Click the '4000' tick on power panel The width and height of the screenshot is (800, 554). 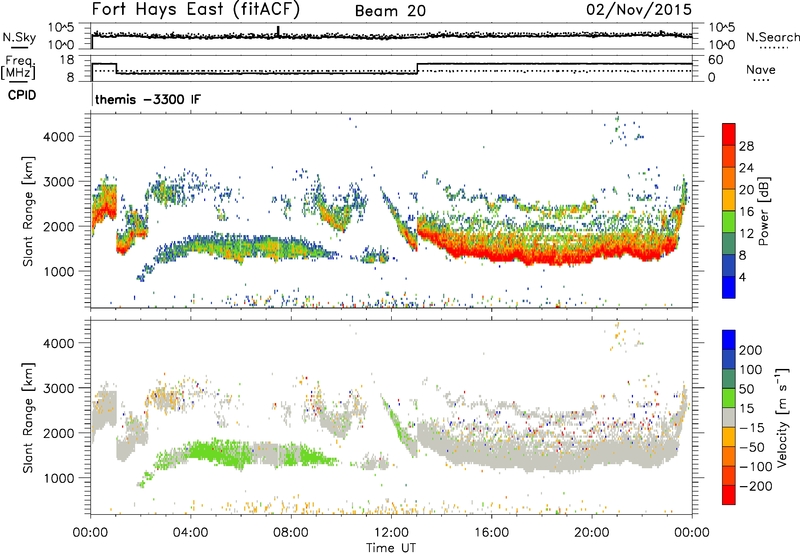(59, 137)
